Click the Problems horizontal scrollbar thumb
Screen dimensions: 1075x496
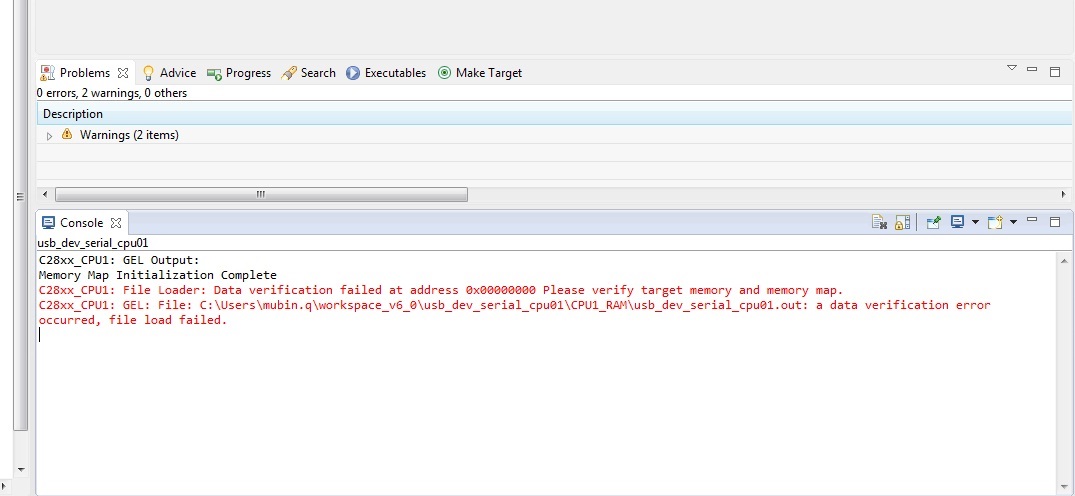click(x=261, y=195)
